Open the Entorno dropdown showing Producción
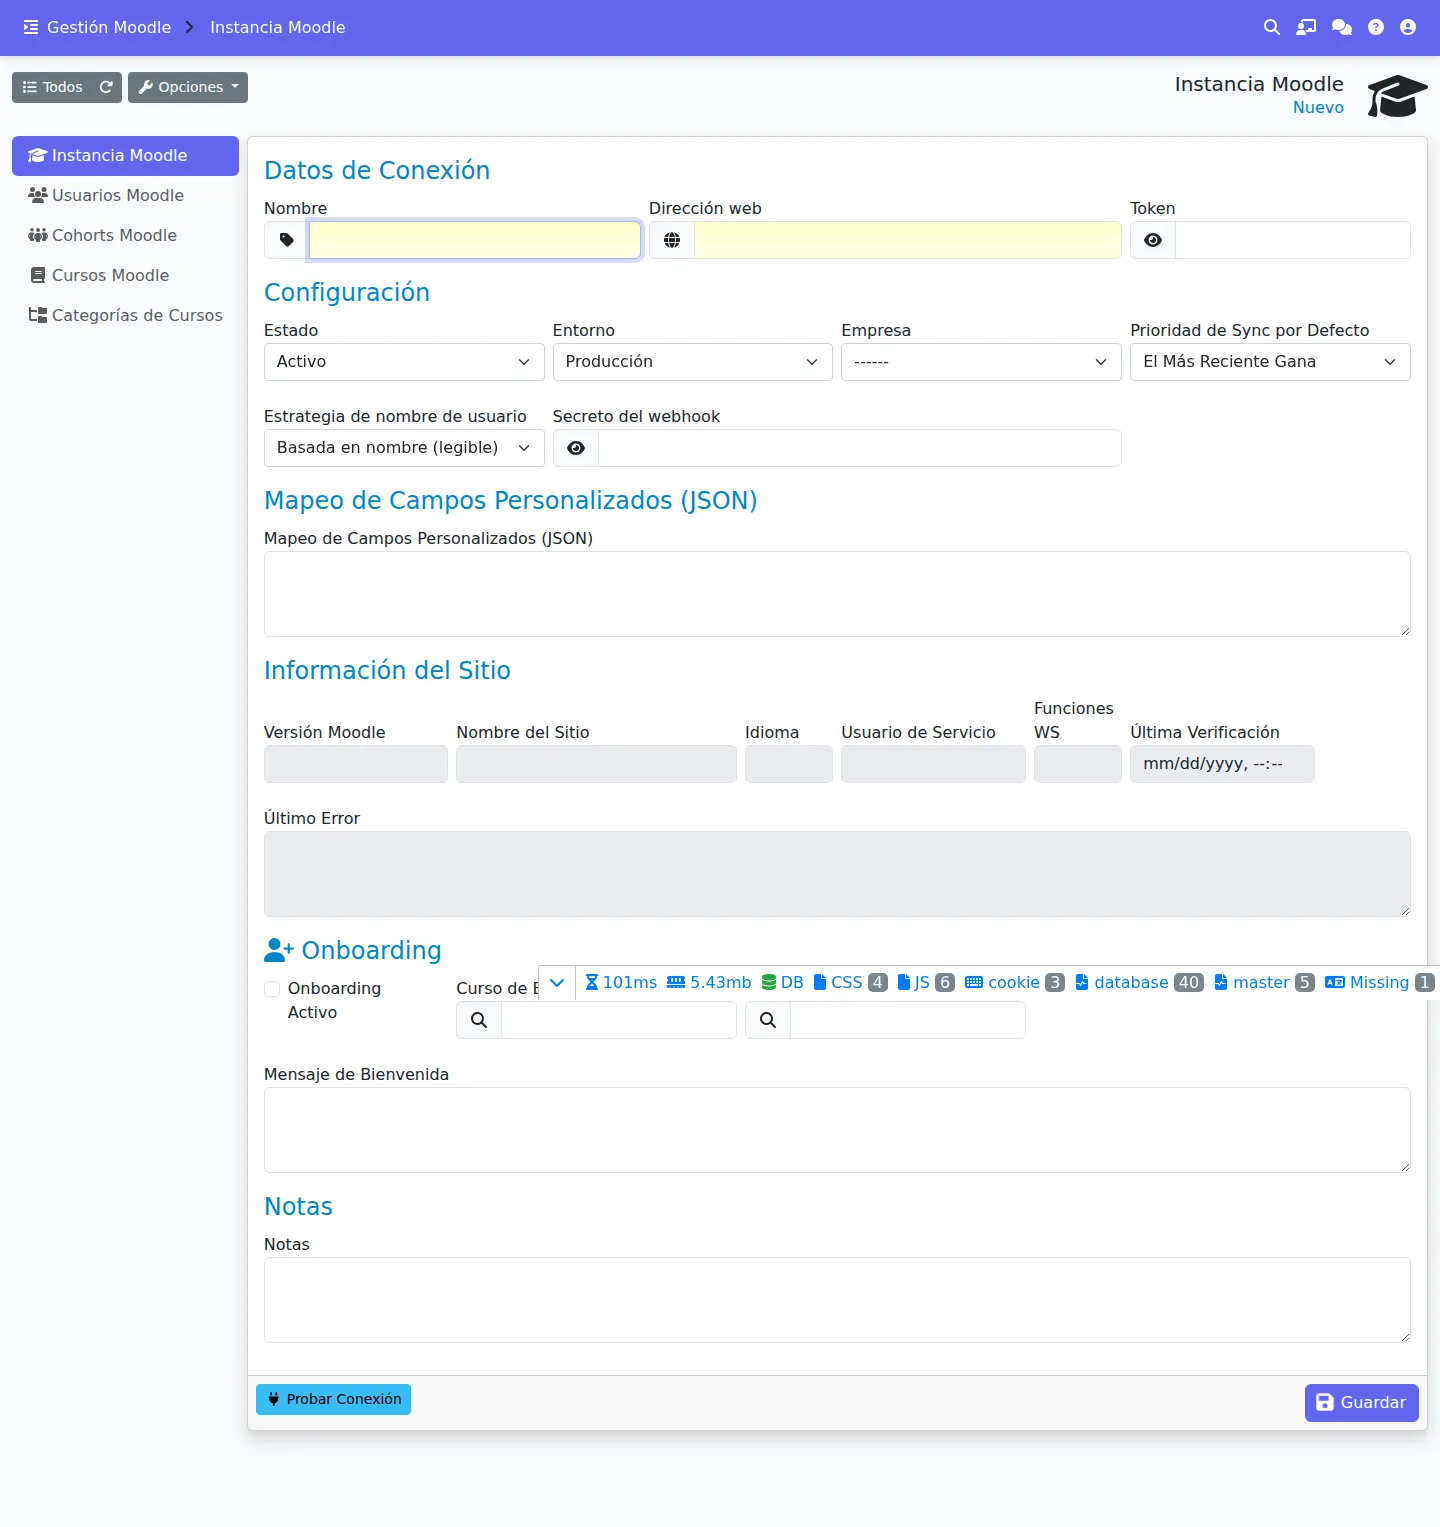This screenshot has height=1527, width=1440. pyautogui.click(x=693, y=362)
